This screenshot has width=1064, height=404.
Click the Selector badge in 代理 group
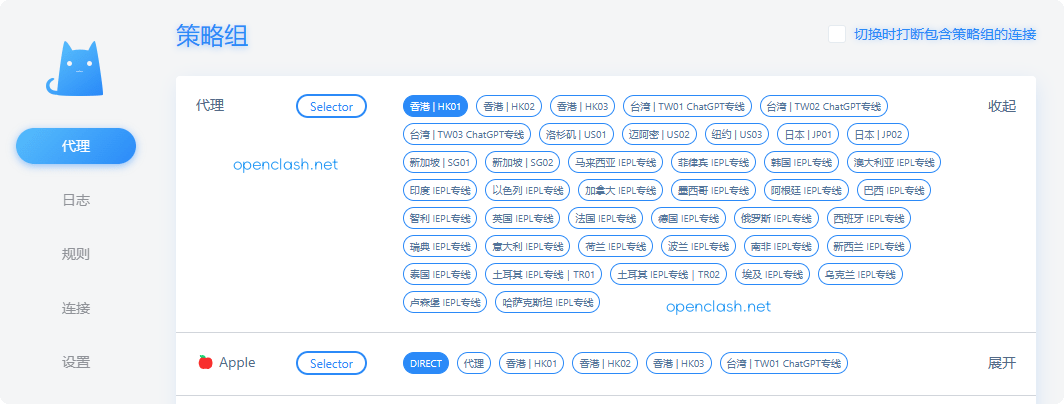pyautogui.click(x=331, y=106)
